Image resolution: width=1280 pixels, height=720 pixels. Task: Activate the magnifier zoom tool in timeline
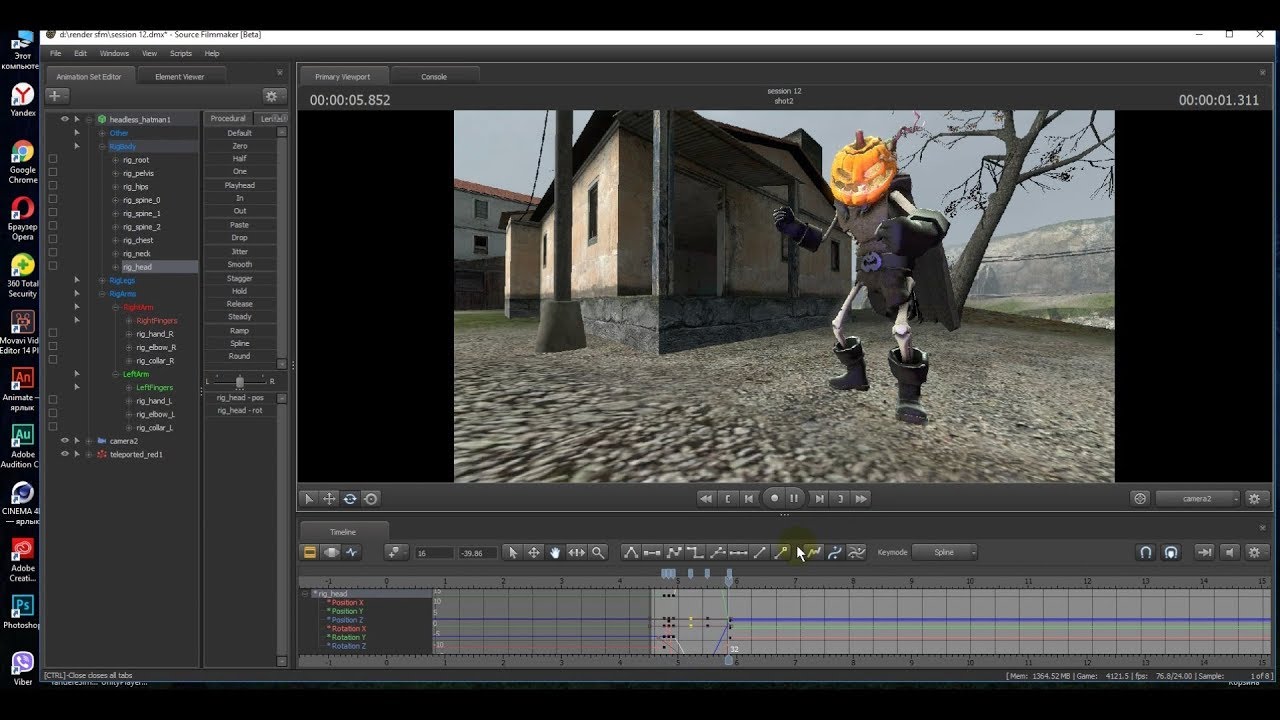pos(598,552)
